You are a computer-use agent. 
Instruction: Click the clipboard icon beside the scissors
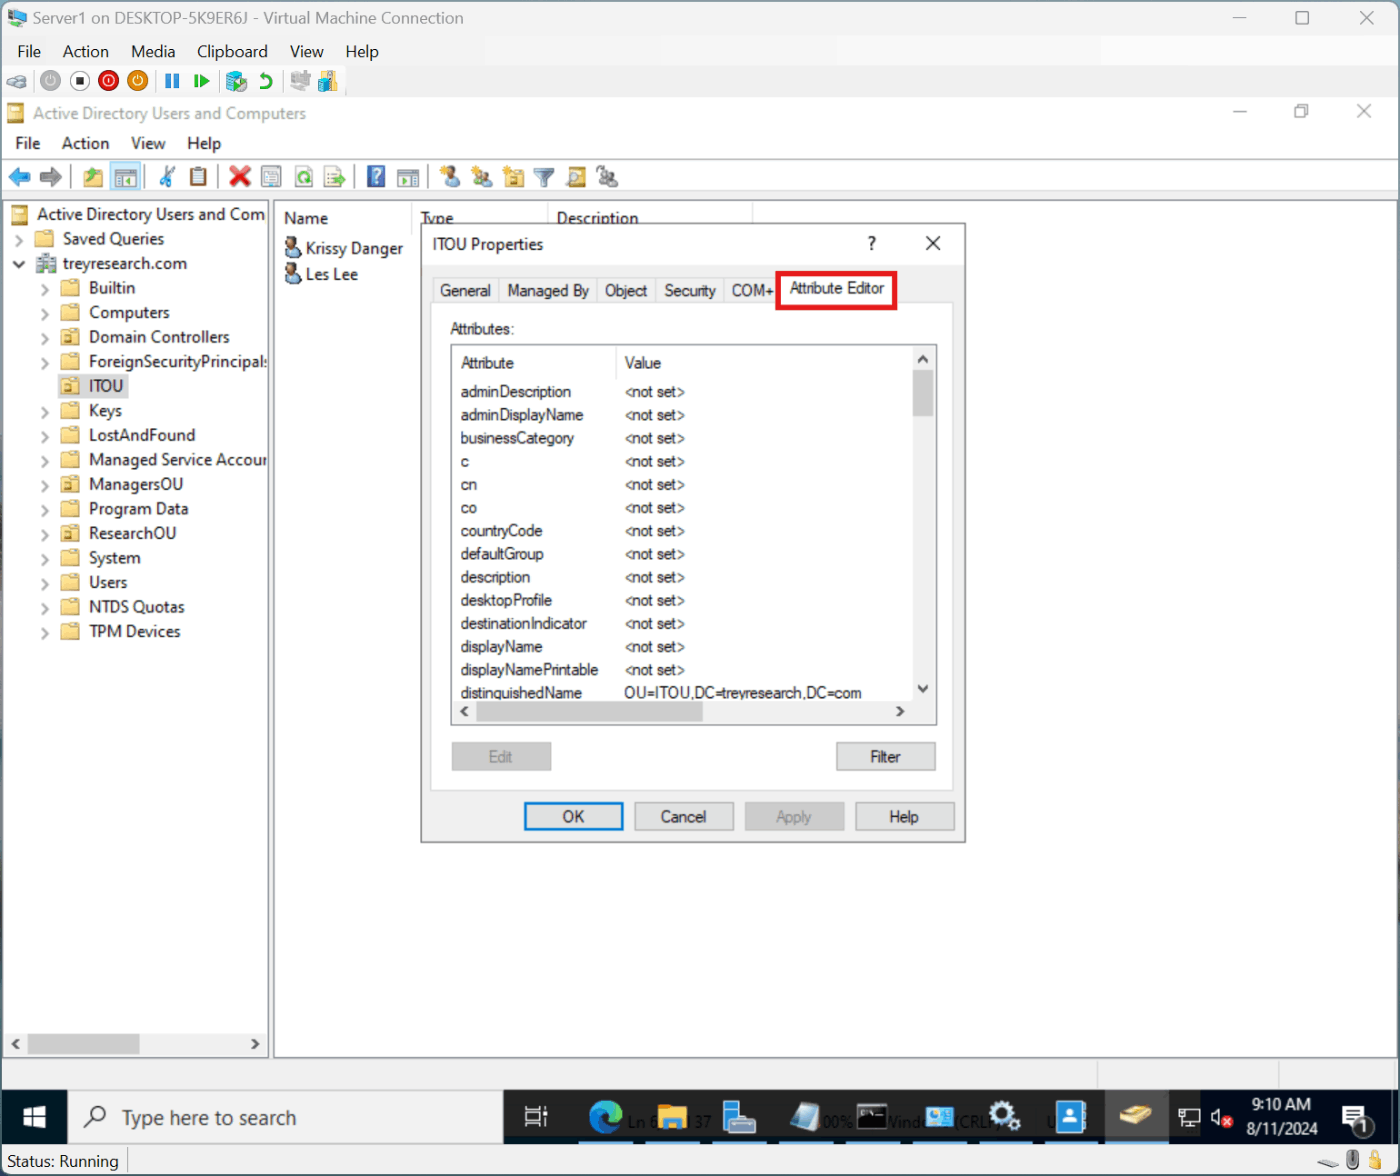198,177
